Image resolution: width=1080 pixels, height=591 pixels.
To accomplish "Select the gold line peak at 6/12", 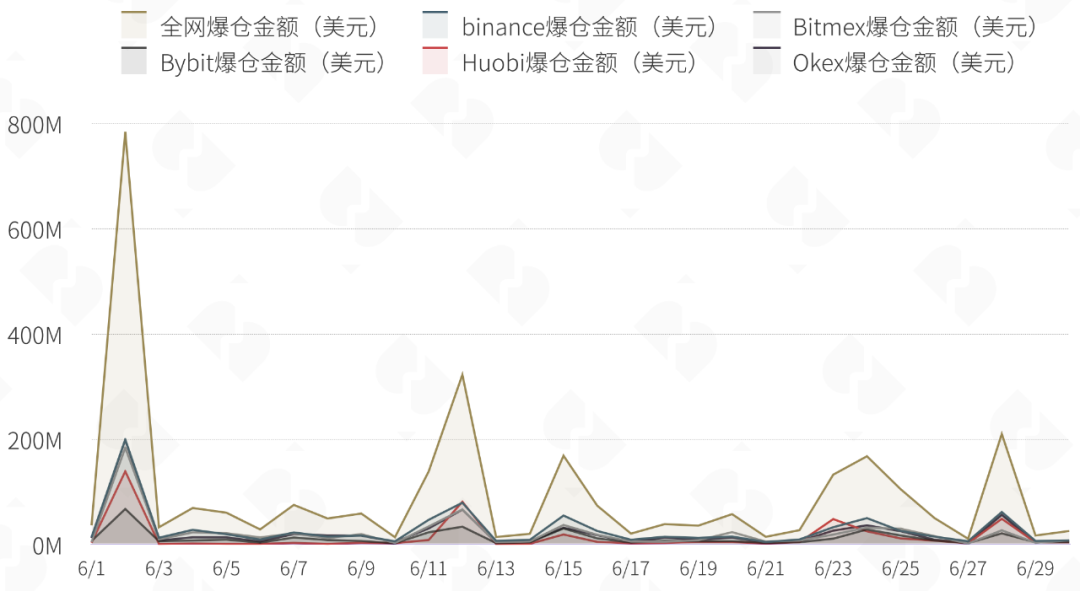I will click(x=462, y=374).
